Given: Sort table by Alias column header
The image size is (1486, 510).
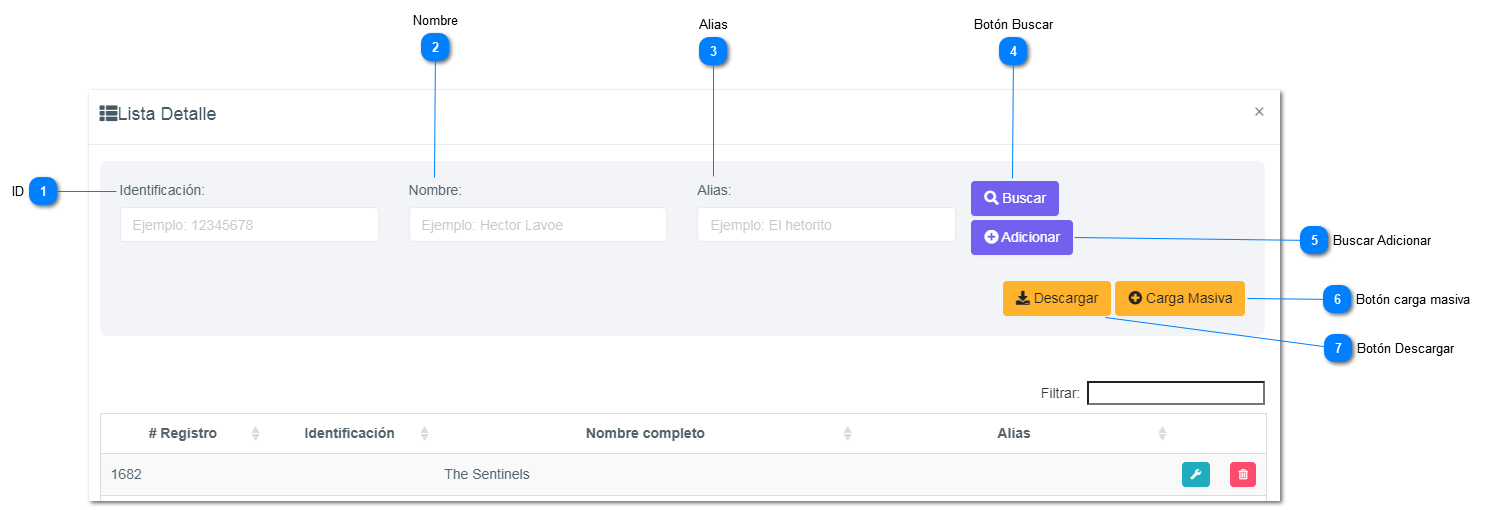Looking at the screenshot, I should (1013, 433).
